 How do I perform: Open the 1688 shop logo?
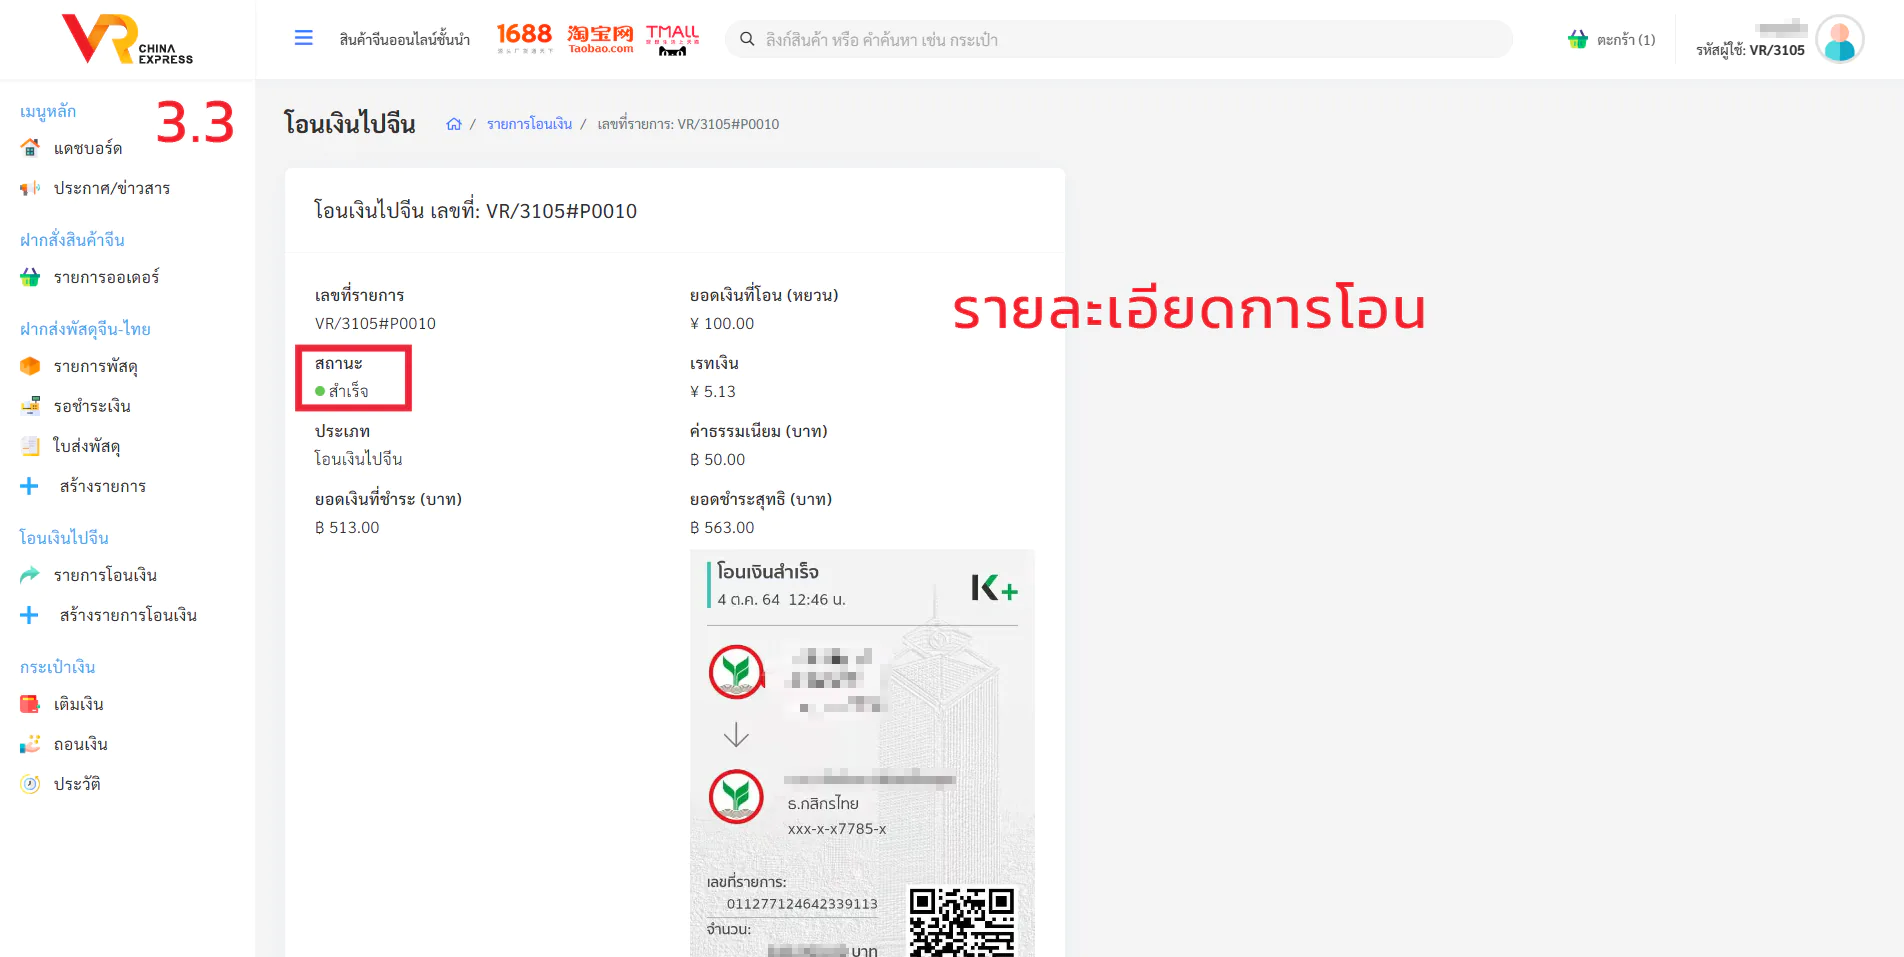(525, 38)
